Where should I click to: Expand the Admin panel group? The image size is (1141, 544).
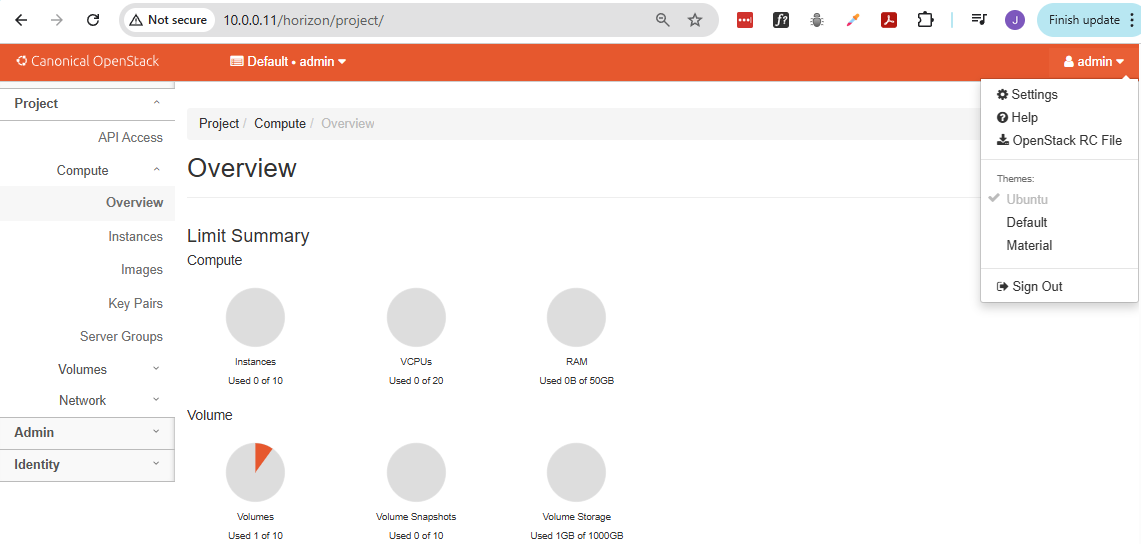87,432
